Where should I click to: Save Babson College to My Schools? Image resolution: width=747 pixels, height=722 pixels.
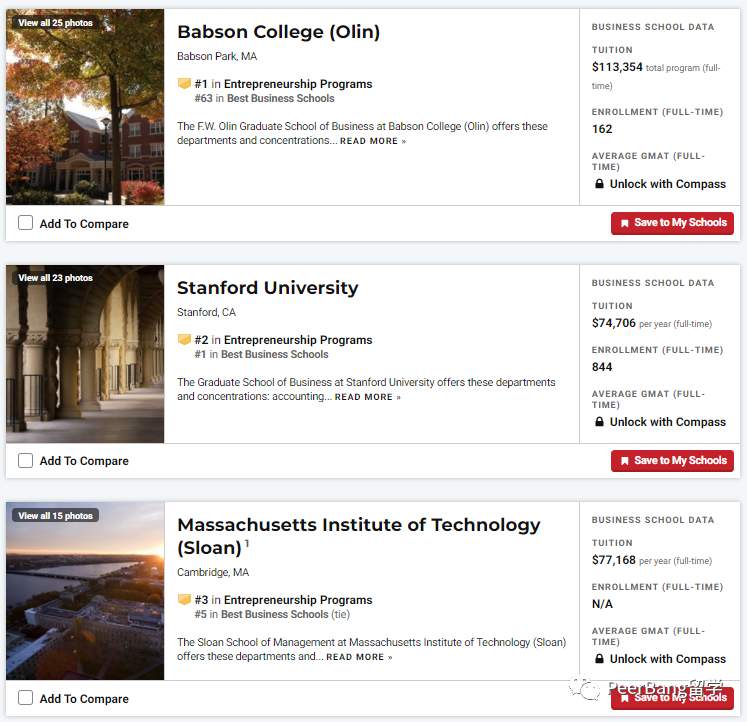click(672, 223)
